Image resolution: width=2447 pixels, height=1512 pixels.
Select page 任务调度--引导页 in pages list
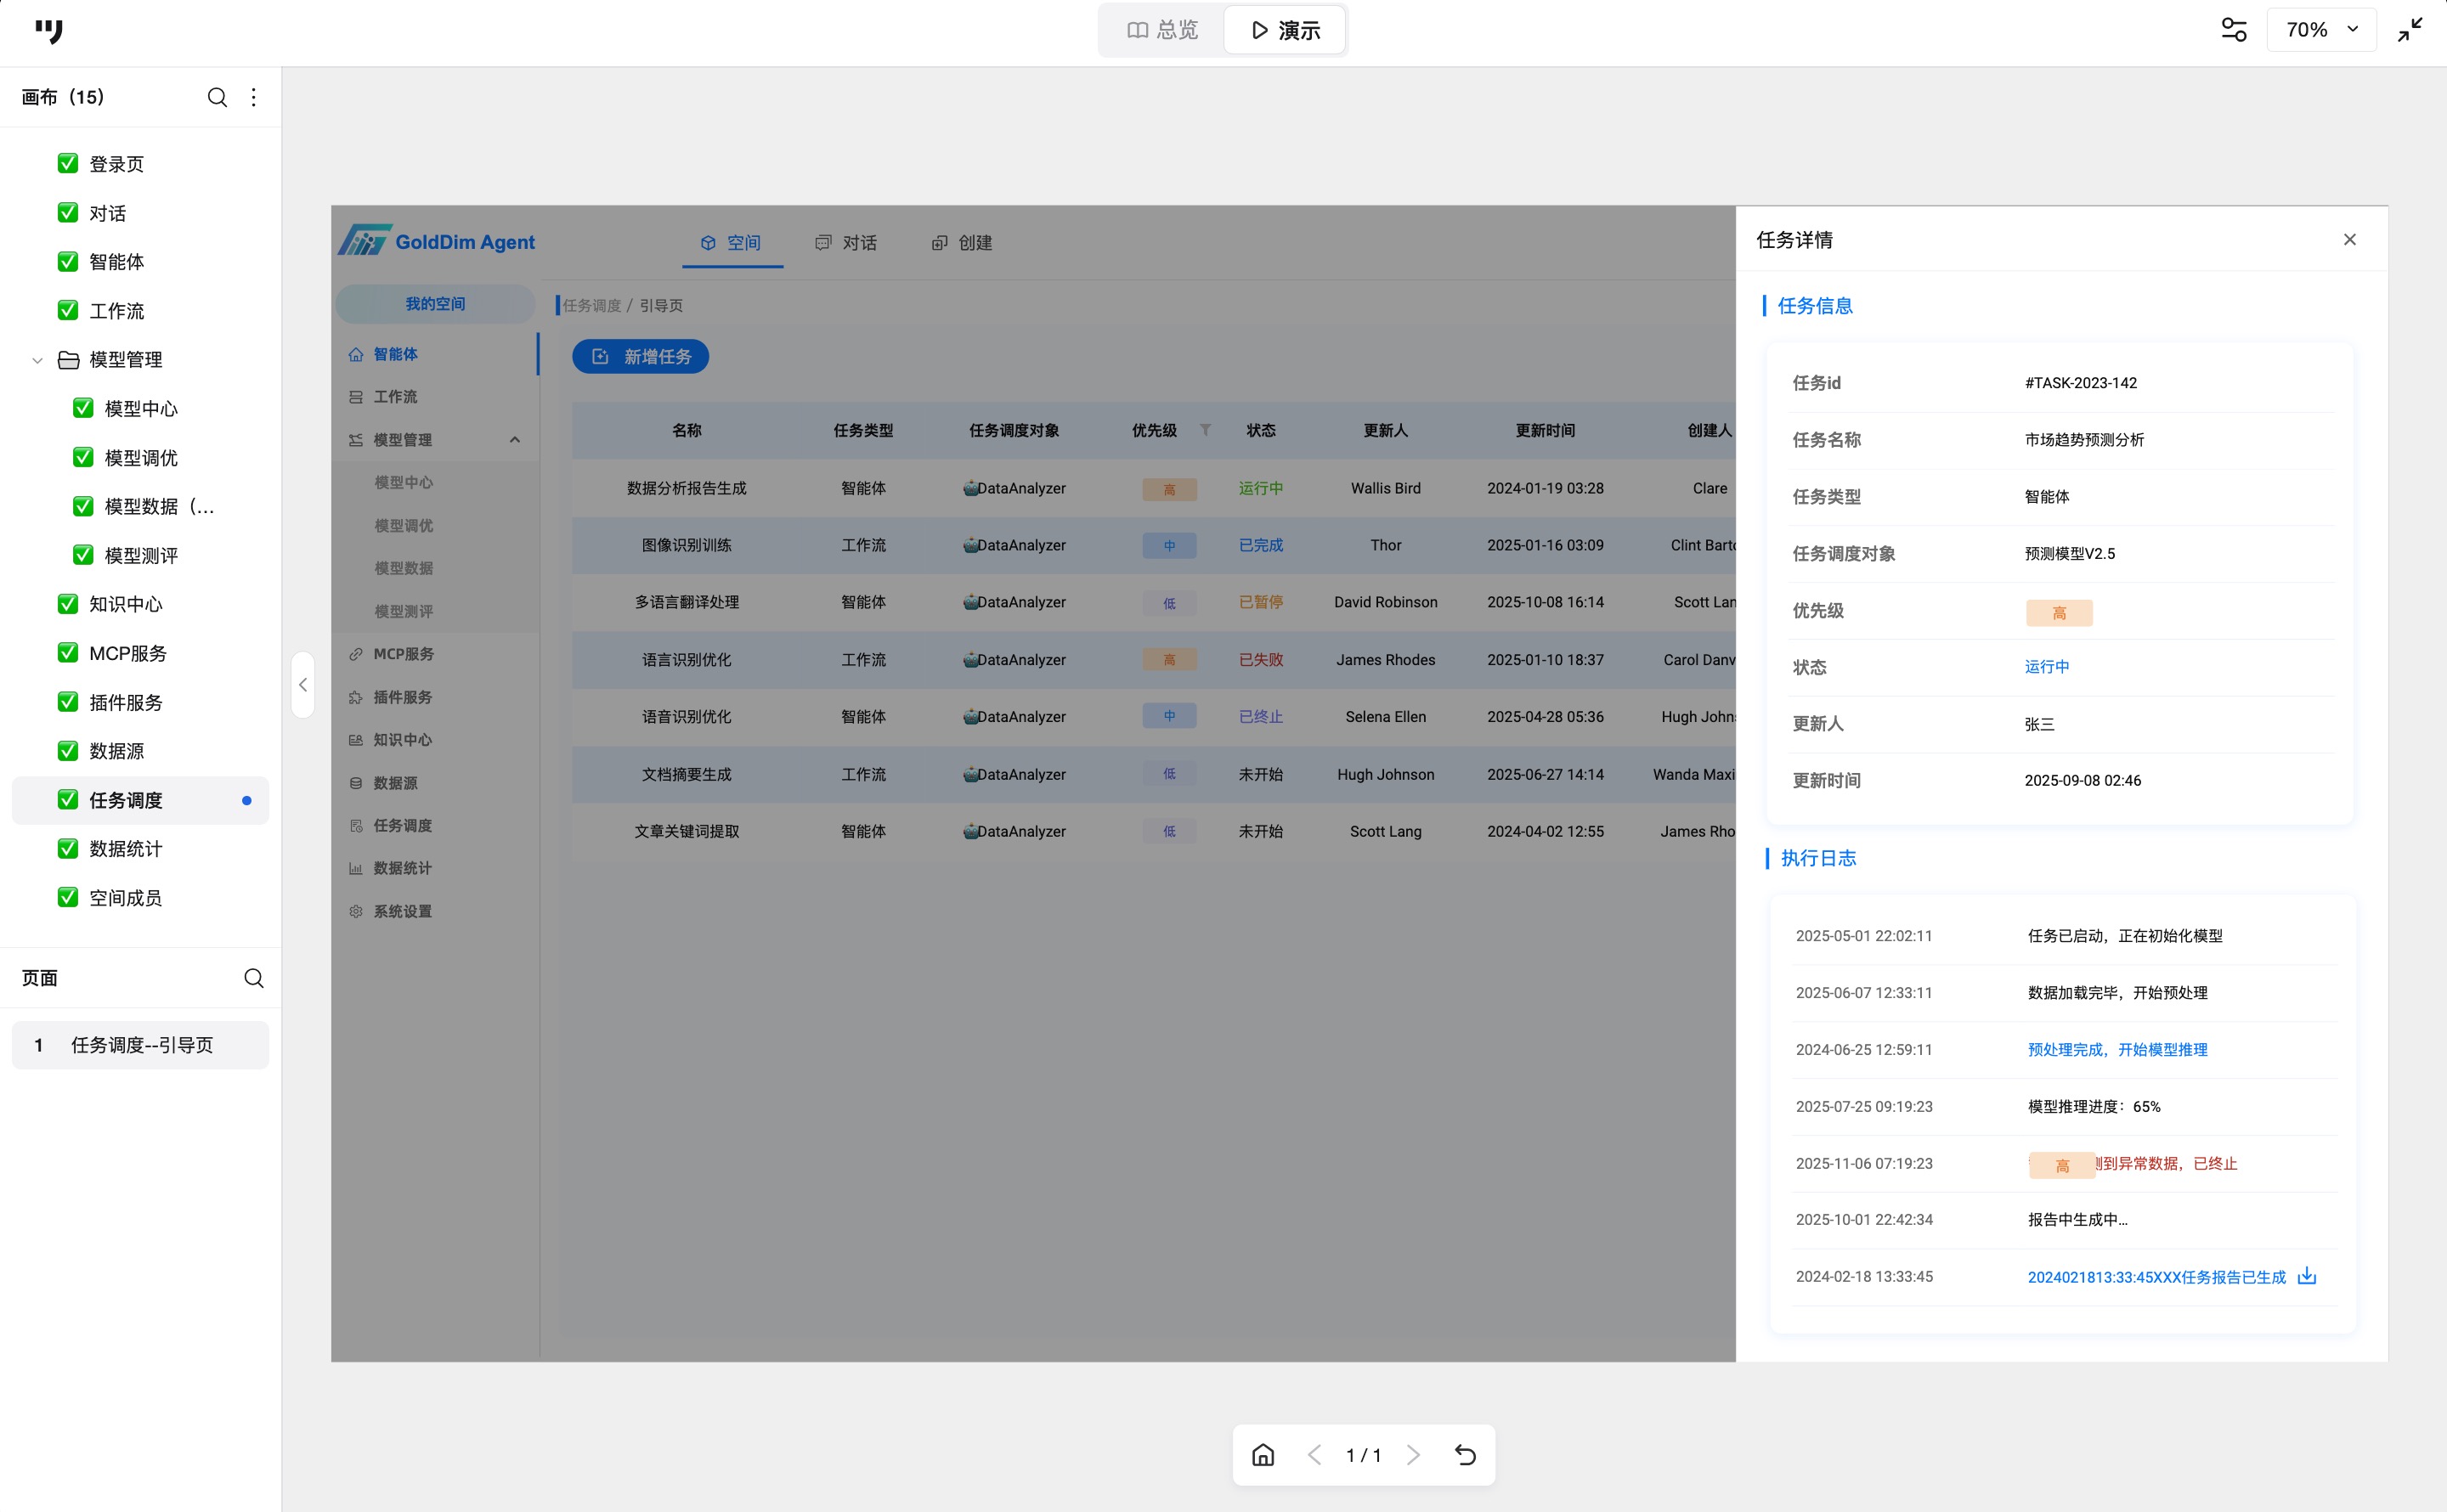point(141,1045)
